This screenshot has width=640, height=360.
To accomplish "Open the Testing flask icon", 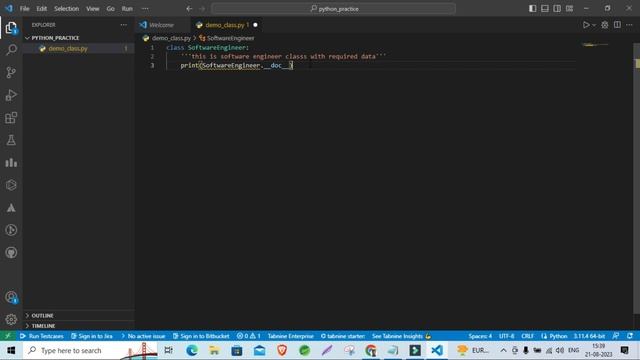I will tap(11, 140).
